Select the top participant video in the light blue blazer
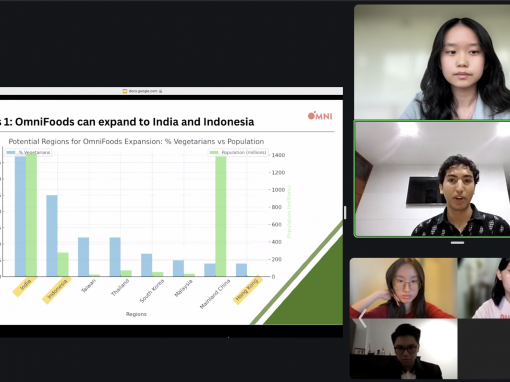The height and width of the screenshot is (382, 510). [x=432, y=62]
